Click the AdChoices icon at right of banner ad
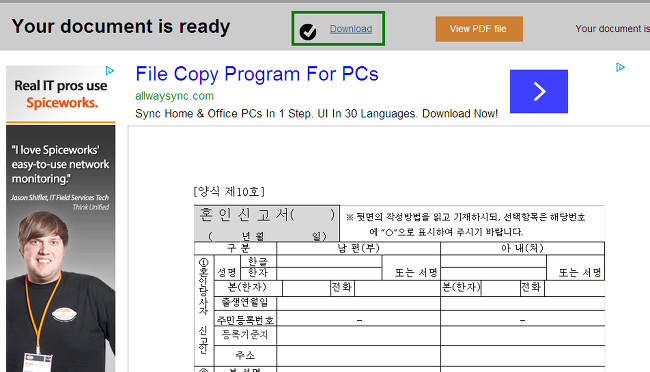Screen dimensions: 650x372 coord(620,67)
